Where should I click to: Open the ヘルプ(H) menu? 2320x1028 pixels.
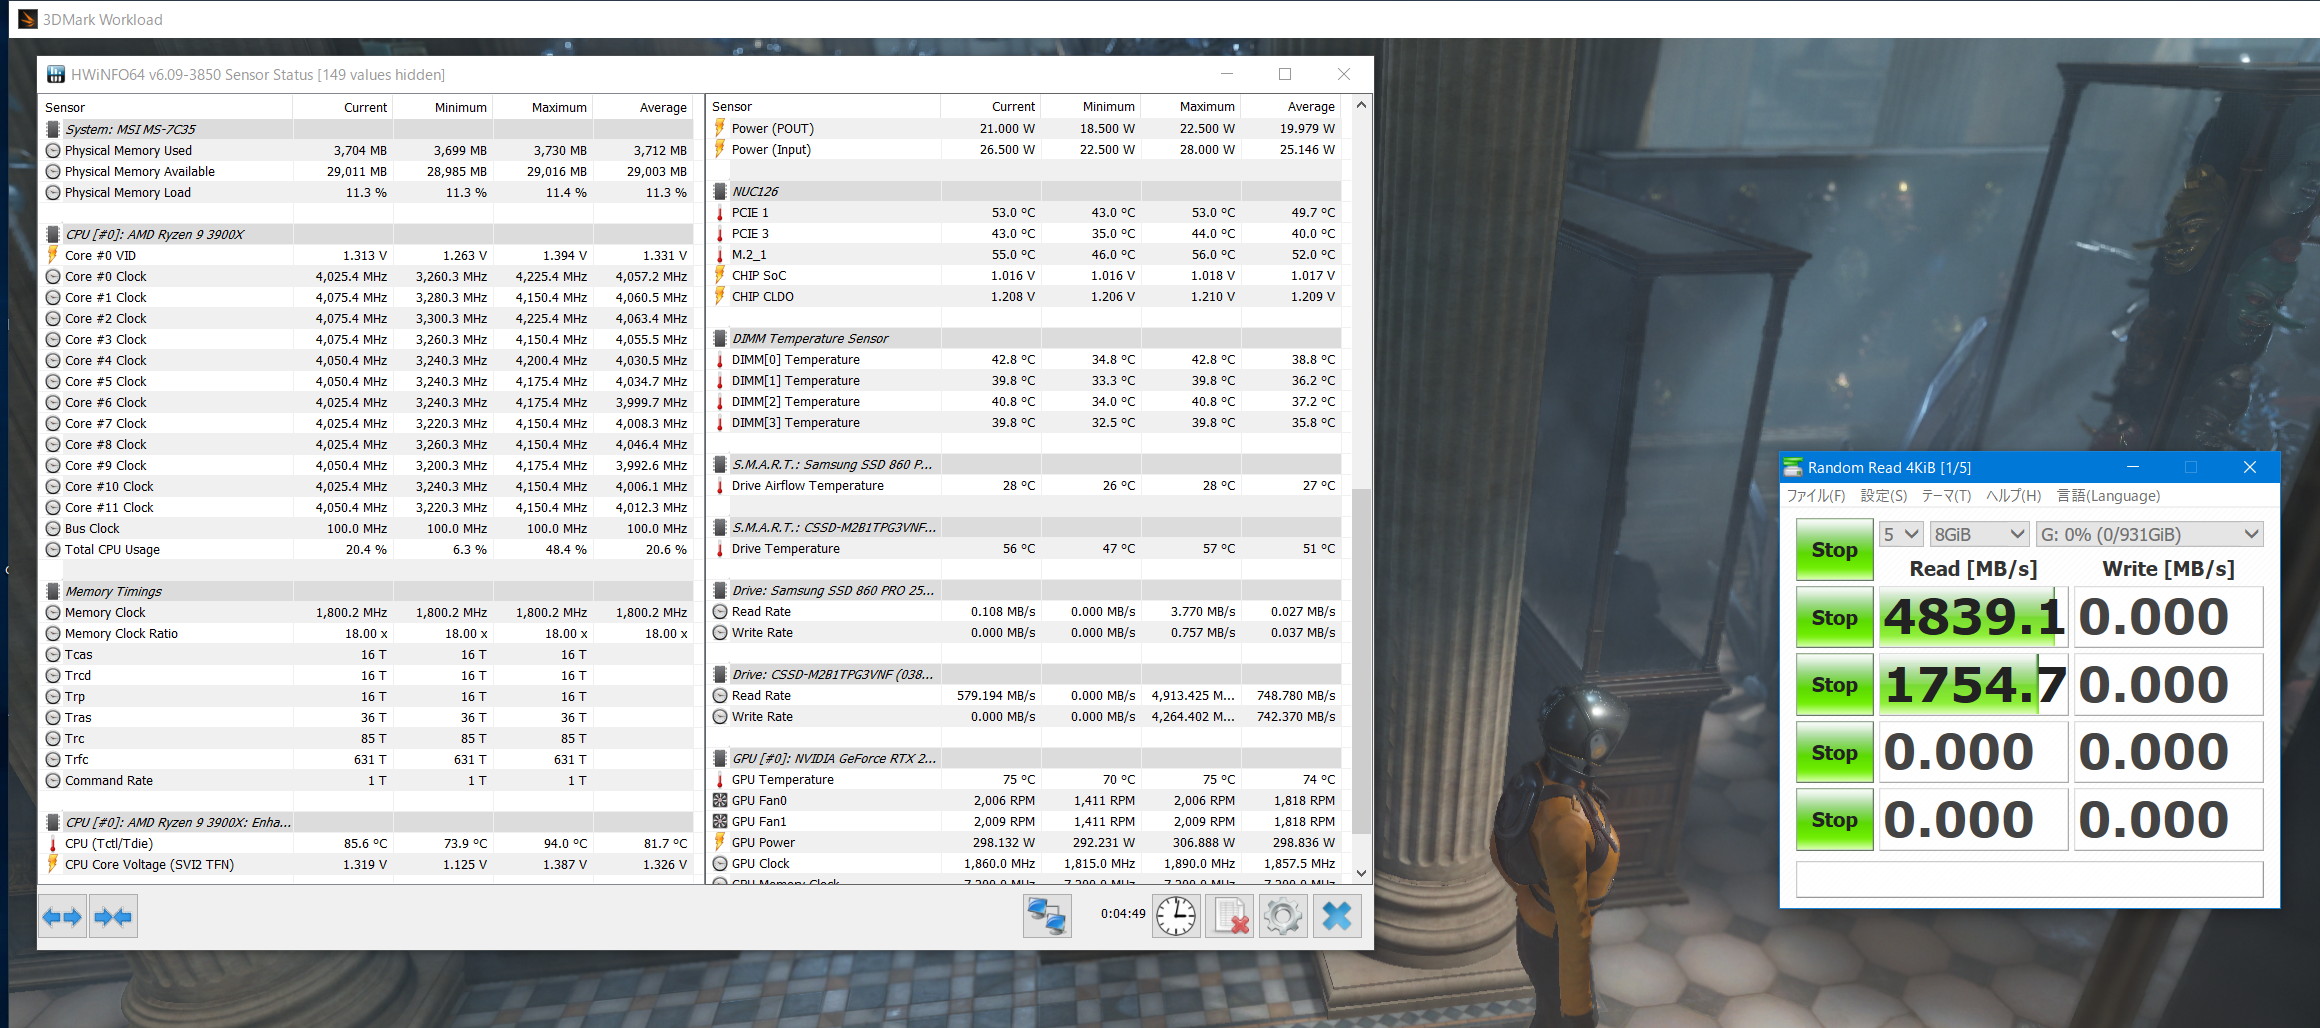[x=2013, y=495]
